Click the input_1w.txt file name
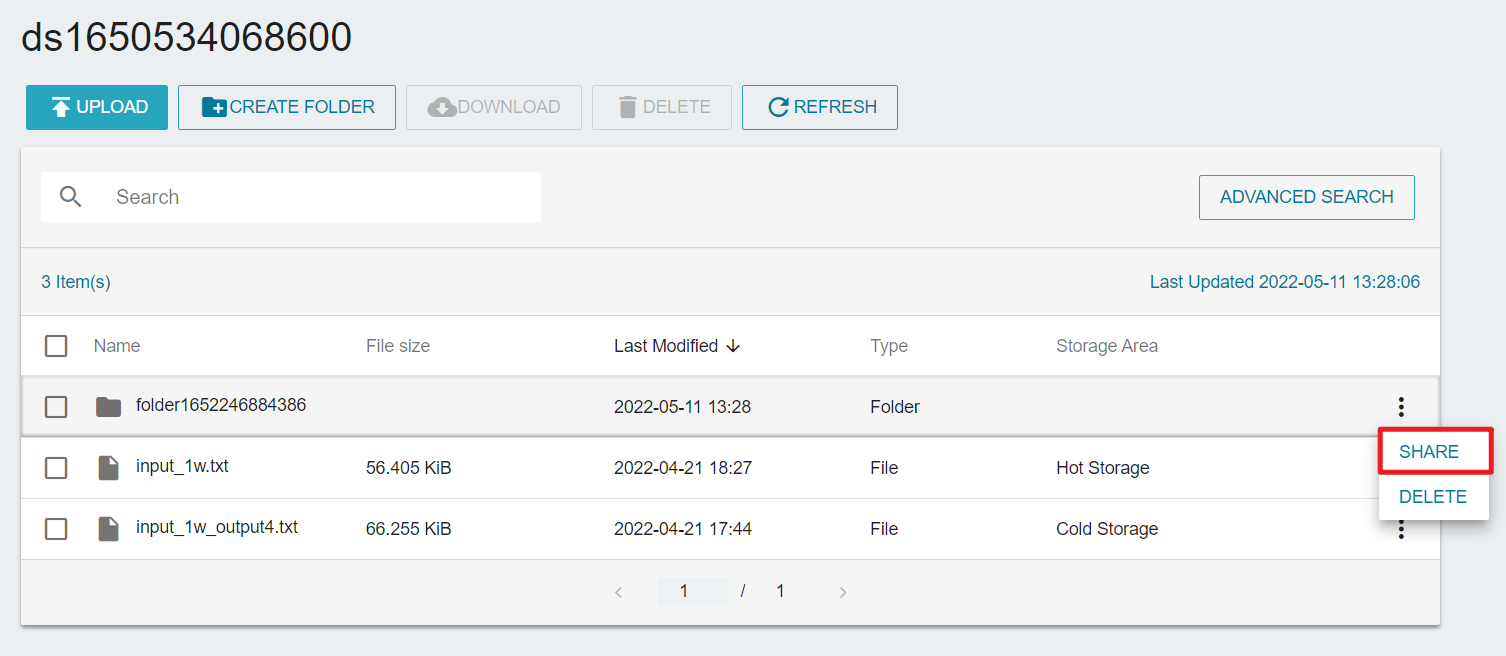Image resolution: width=1506 pixels, height=656 pixels. point(182,466)
